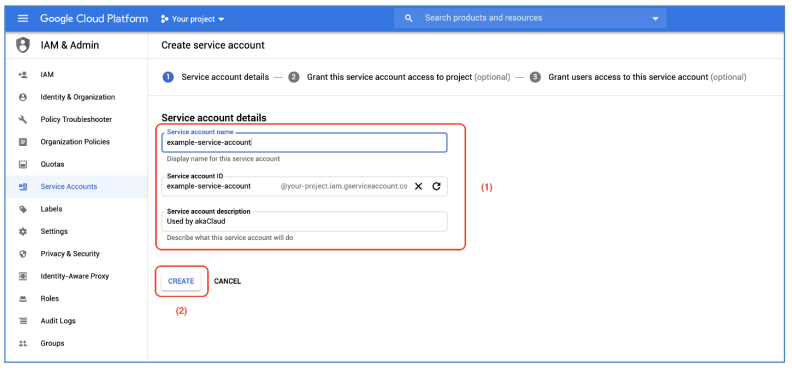Image resolution: width=792 pixels, height=372 pixels.
Task: Click the project selector hexagon icon
Action: point(164,19)
